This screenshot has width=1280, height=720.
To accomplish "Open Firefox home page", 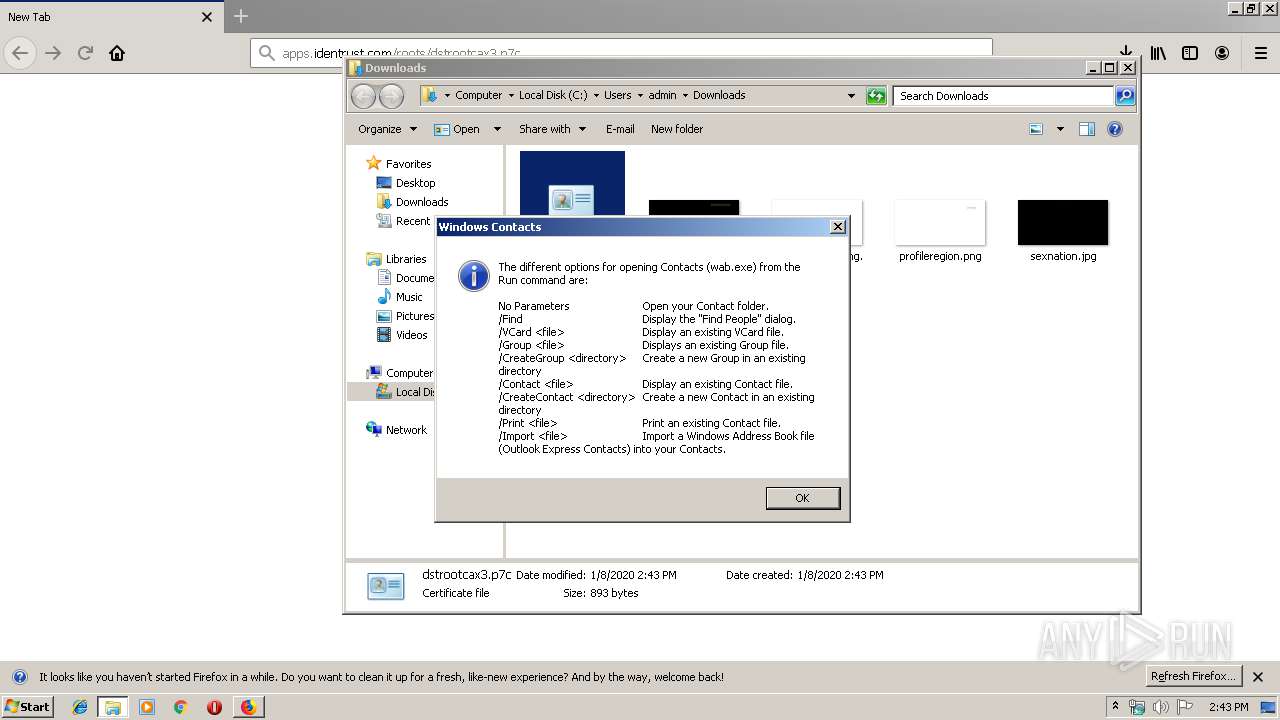I will (x=117, y=53).
